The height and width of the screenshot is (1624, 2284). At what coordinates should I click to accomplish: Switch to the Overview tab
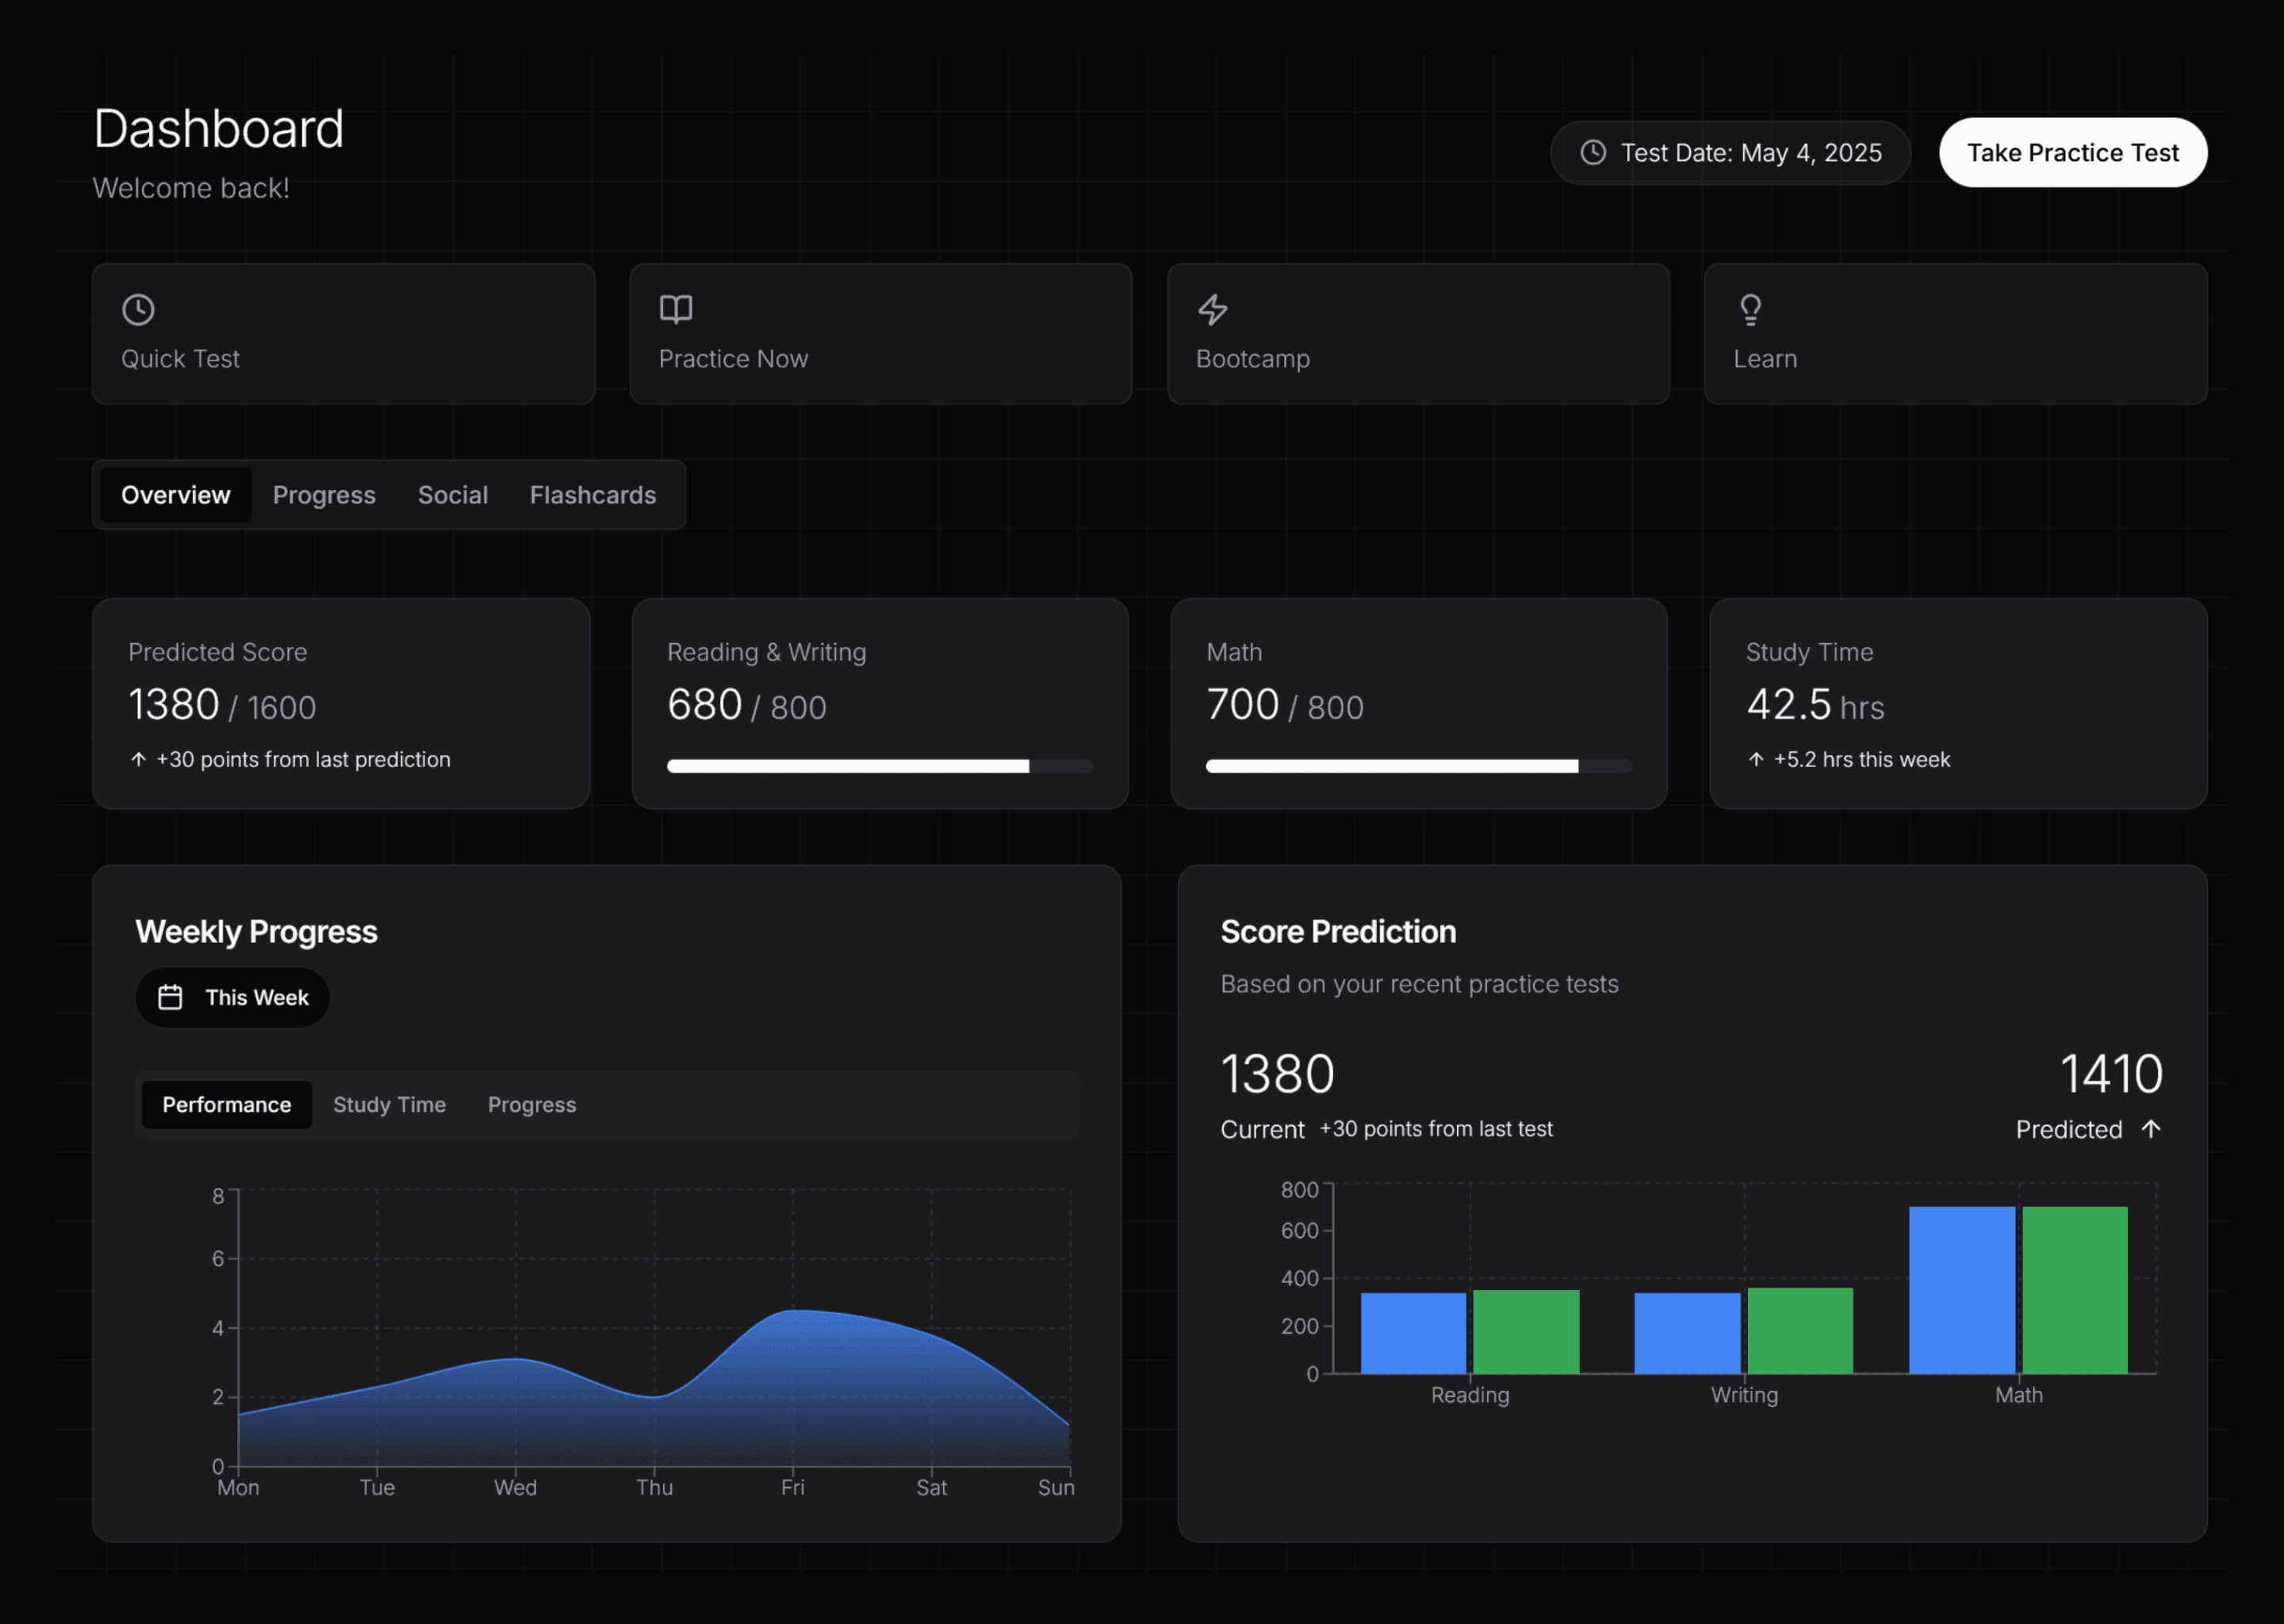click(x=176, y=495)
